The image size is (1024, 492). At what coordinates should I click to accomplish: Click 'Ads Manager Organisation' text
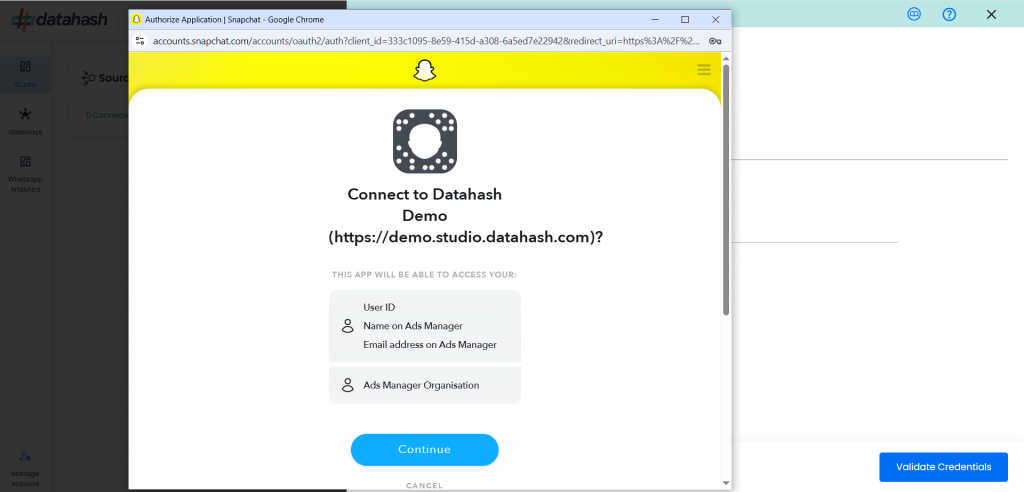(x=421, y=385)
